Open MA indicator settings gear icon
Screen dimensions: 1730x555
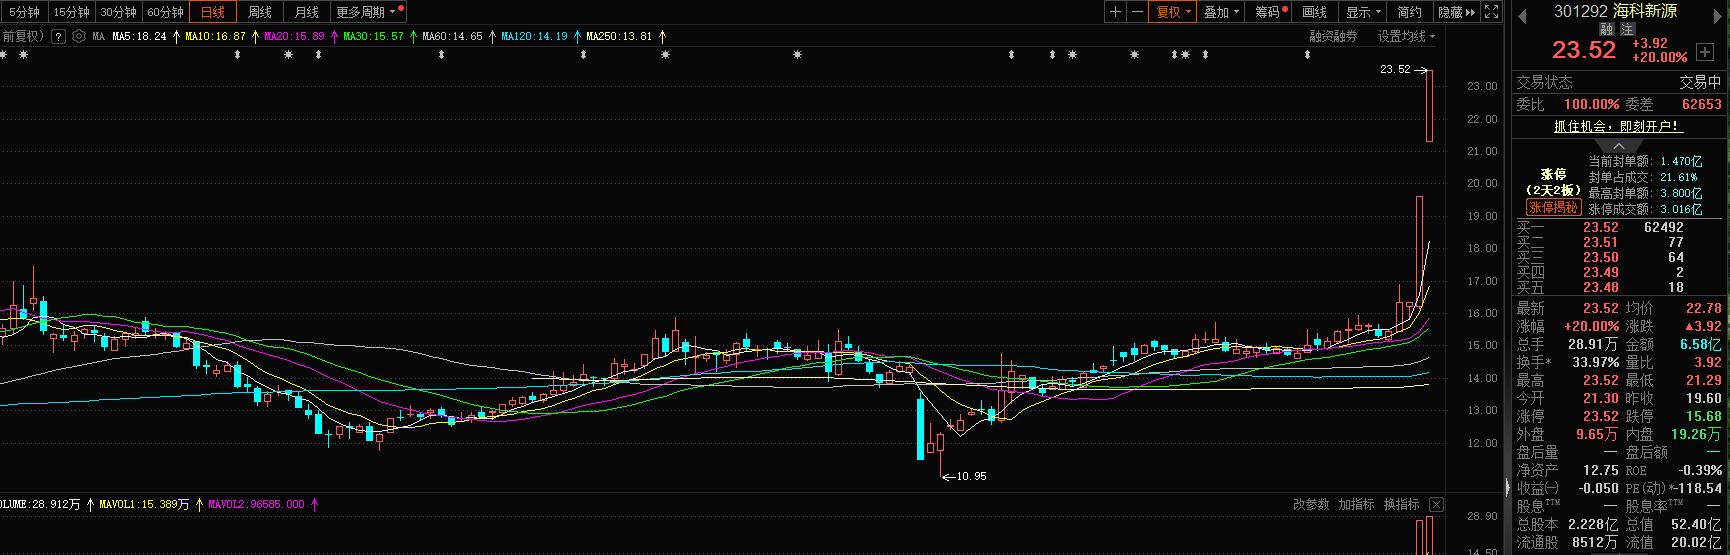[x=79, y=36]
